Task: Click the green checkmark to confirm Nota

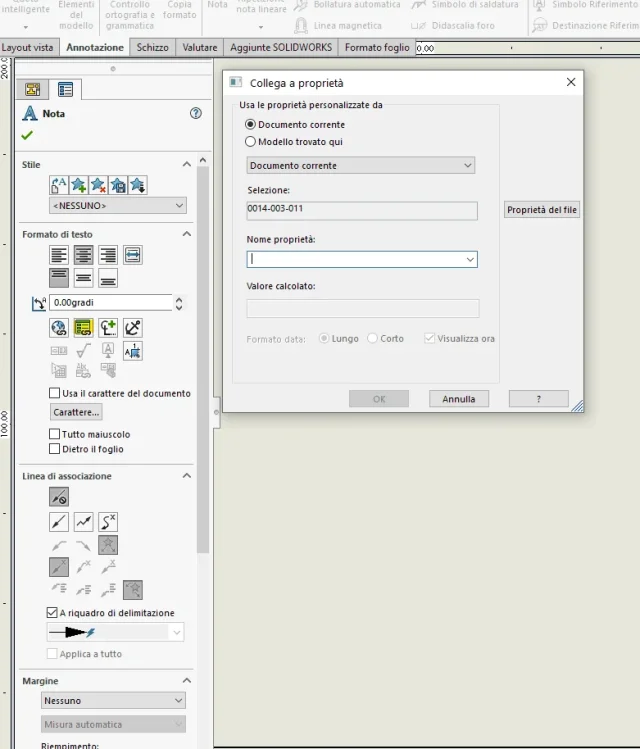Action: (x=27, y=135)
